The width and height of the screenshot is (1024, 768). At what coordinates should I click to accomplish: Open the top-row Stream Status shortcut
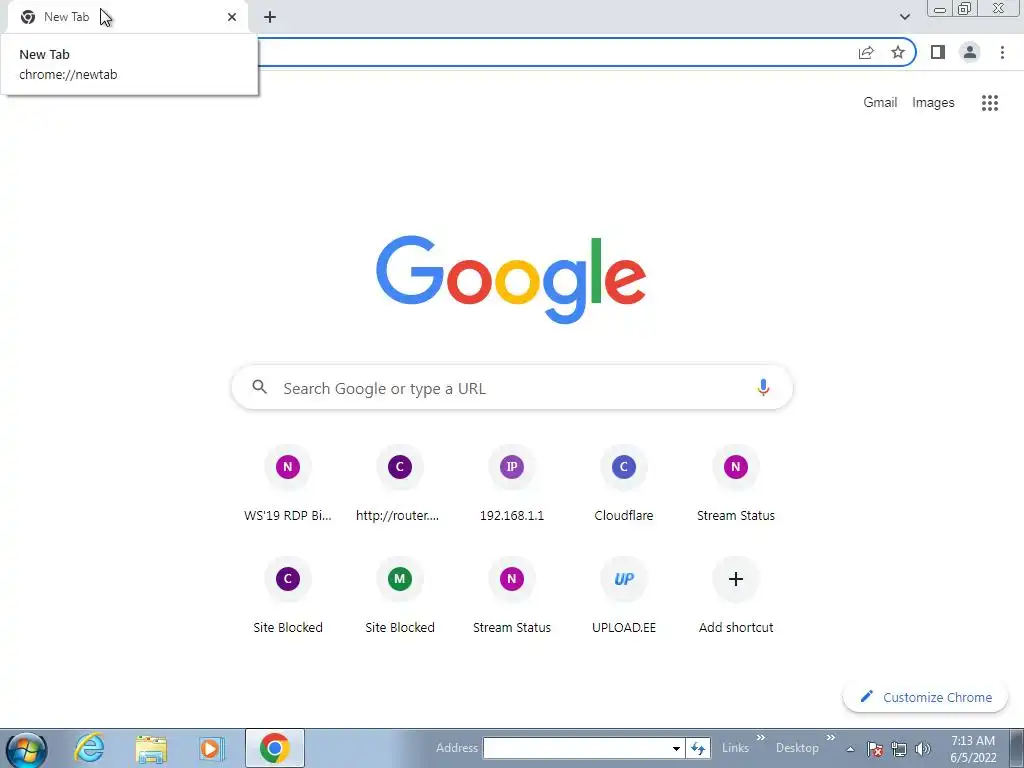coord(736,483)
